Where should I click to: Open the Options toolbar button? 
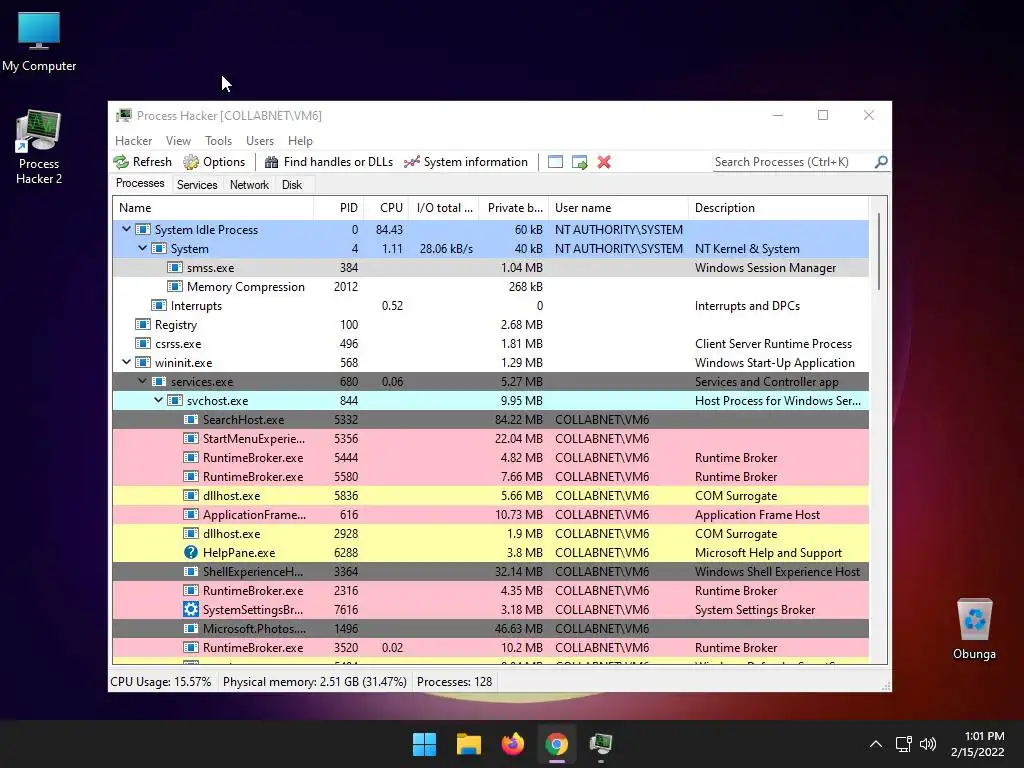(214, 162)
